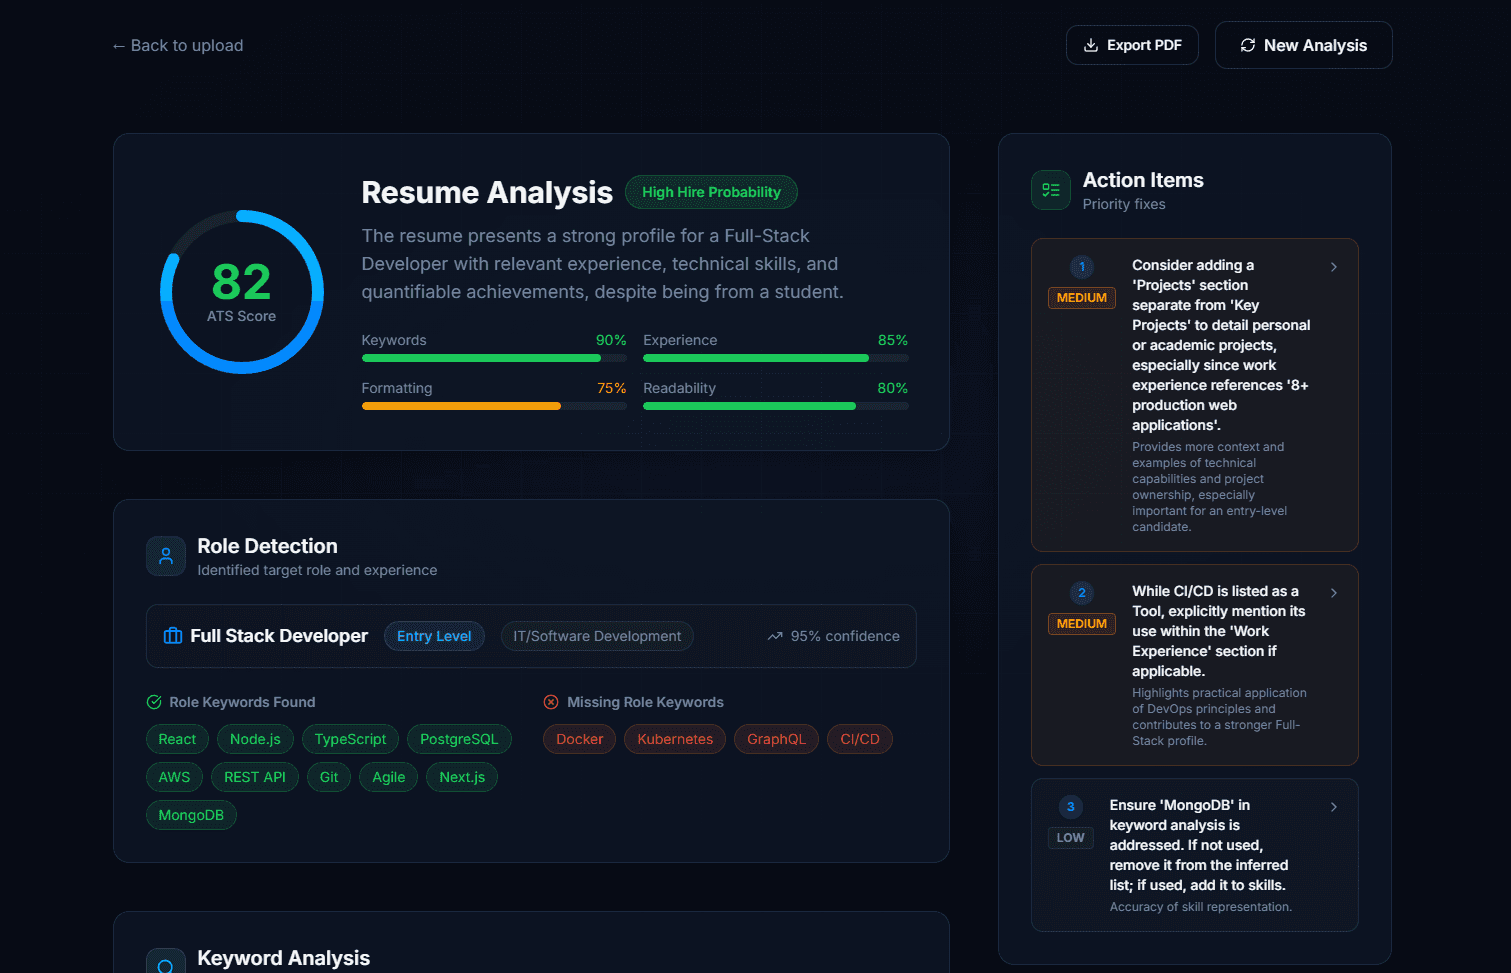Select the Entry Level tag

tap(434, 636)
